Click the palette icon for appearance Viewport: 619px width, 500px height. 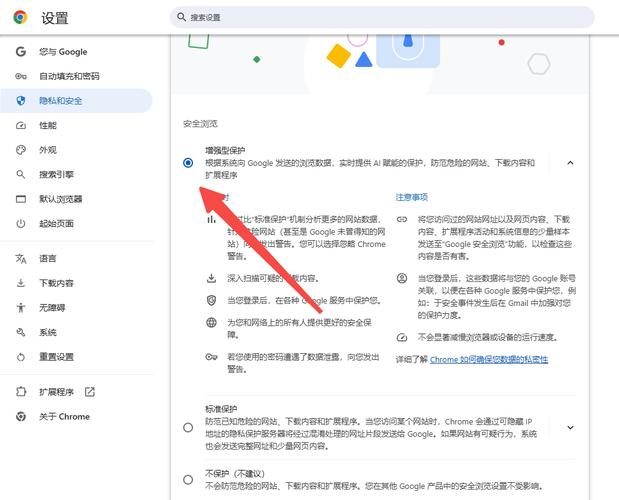21,150
